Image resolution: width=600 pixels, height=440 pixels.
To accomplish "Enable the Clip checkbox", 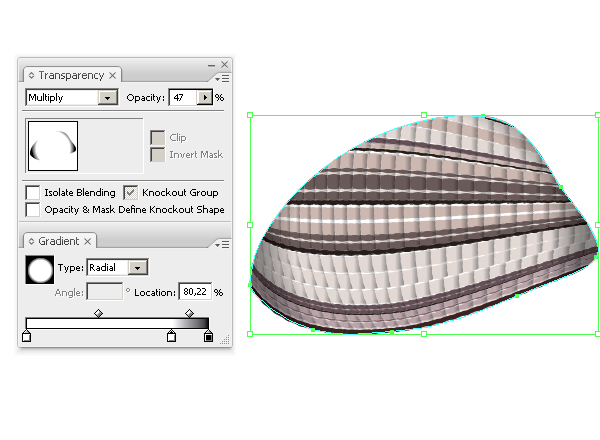I will pyautogui.click(x=157, y=138).
